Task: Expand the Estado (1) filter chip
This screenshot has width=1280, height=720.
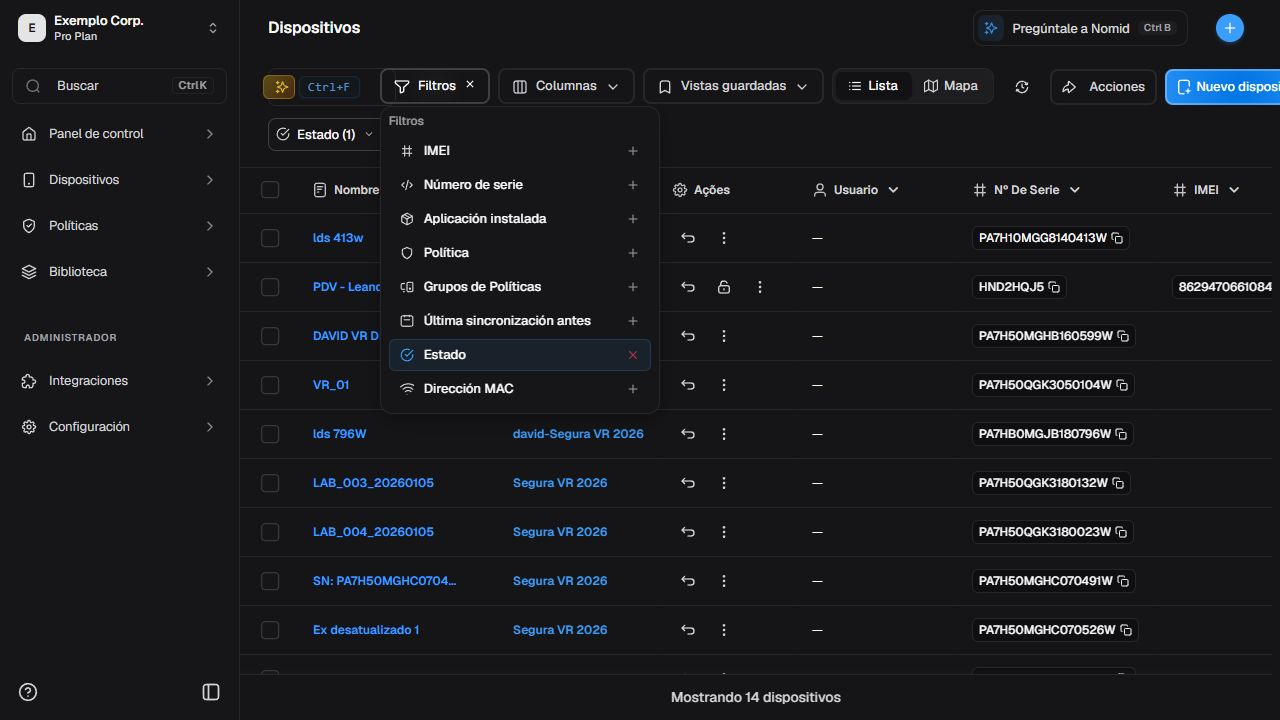Action: coord(325,134)
